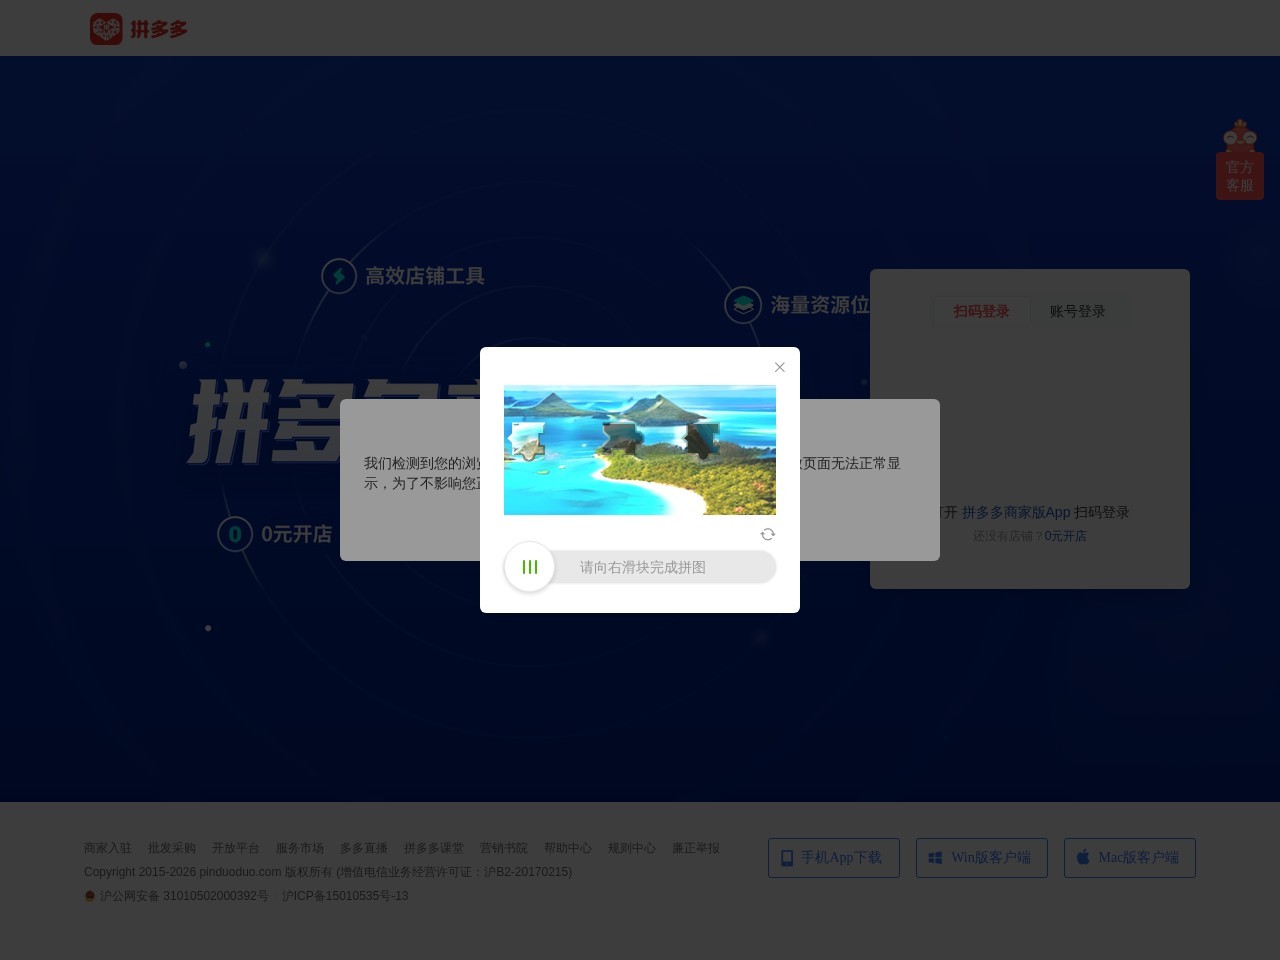Viewport: 1280px width, 960px height.
Task: Open the 开放平台 footer link
Action: pyautogui.click(x=236, y=848)
